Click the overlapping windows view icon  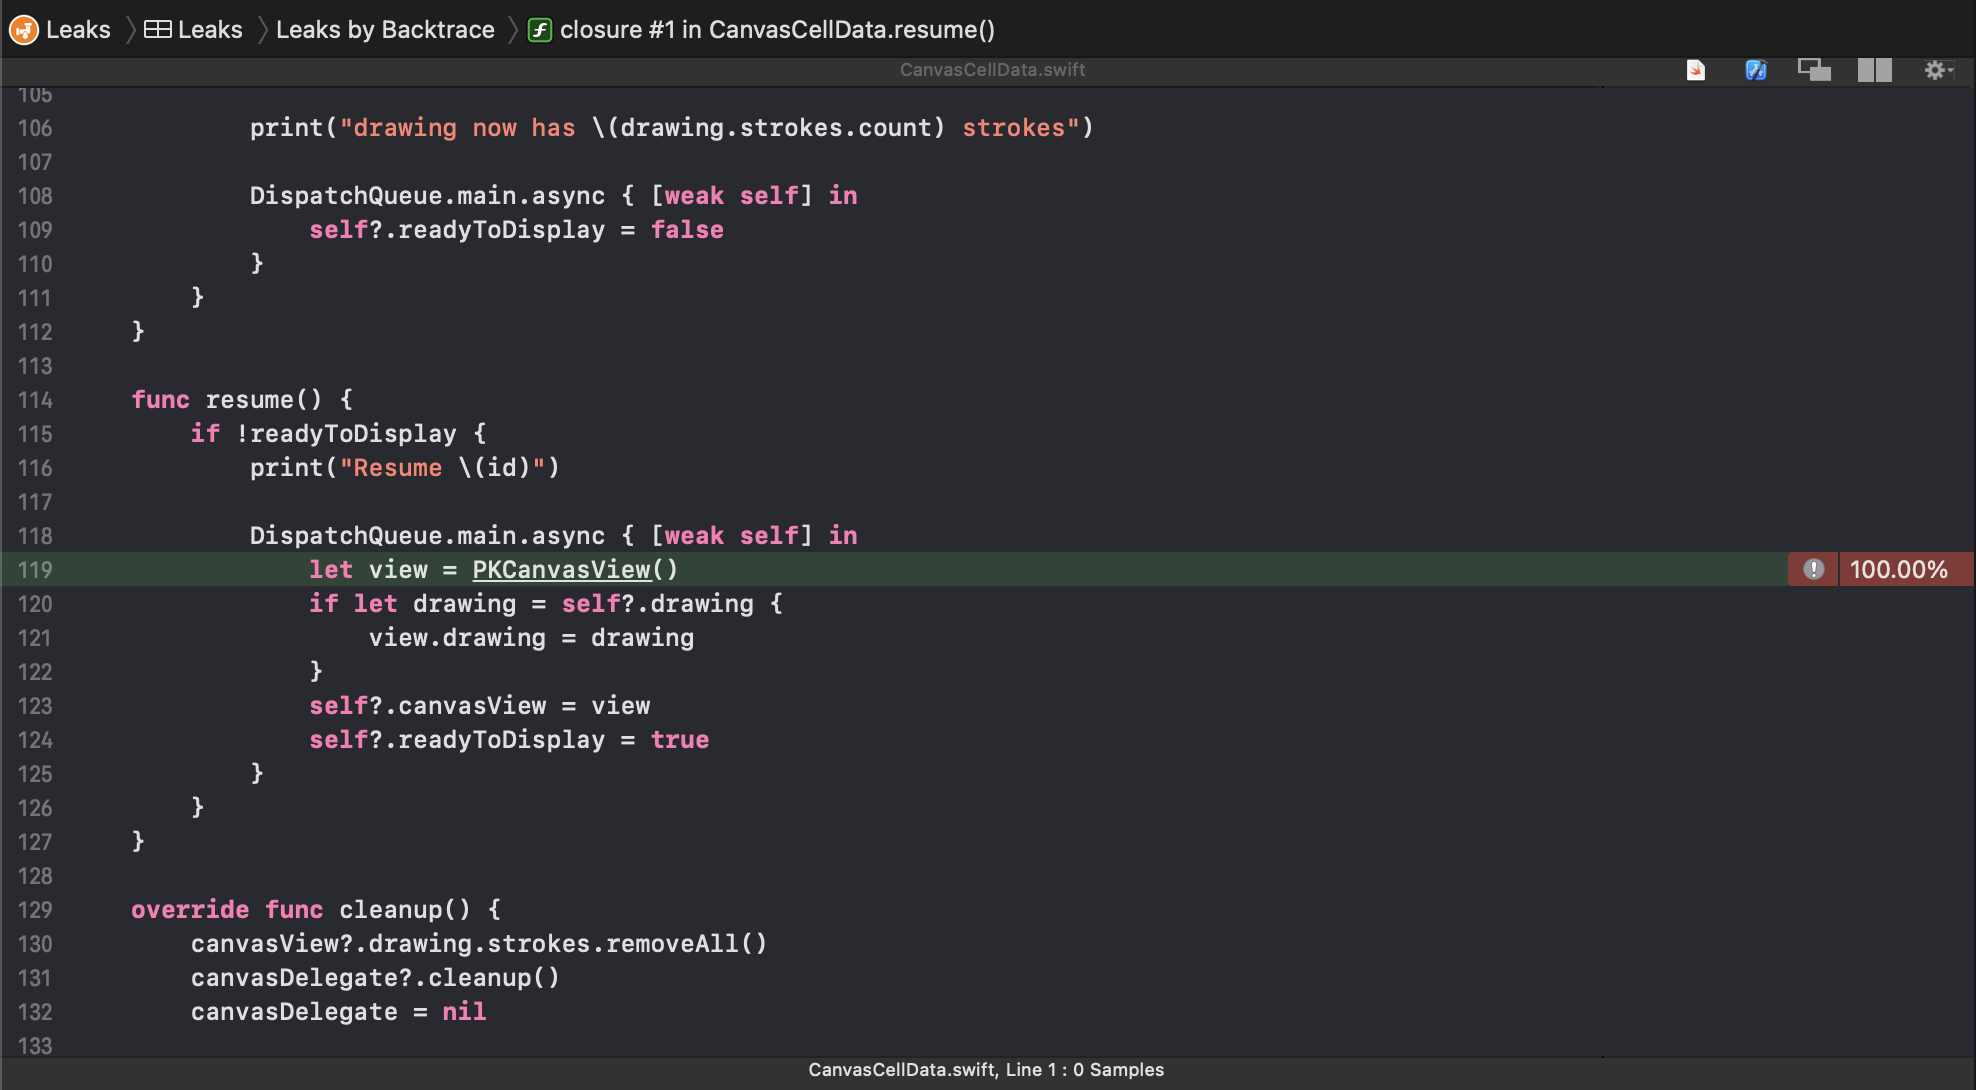[1813, 70]
